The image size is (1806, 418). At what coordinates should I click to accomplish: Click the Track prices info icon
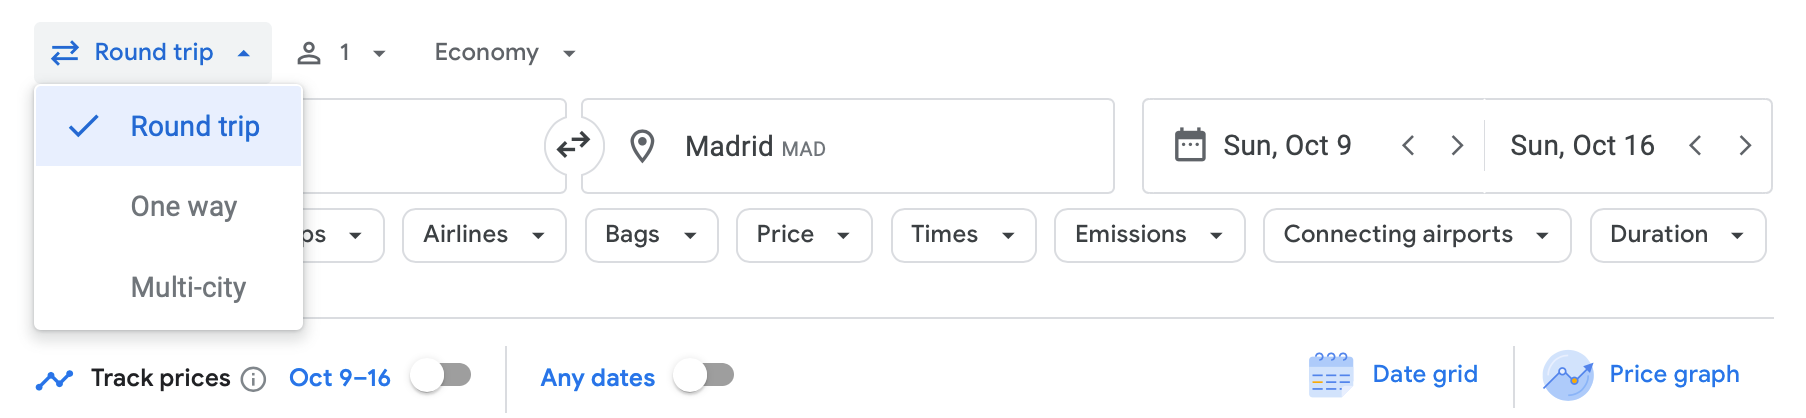pyautogui.click(x=254, y=379)
